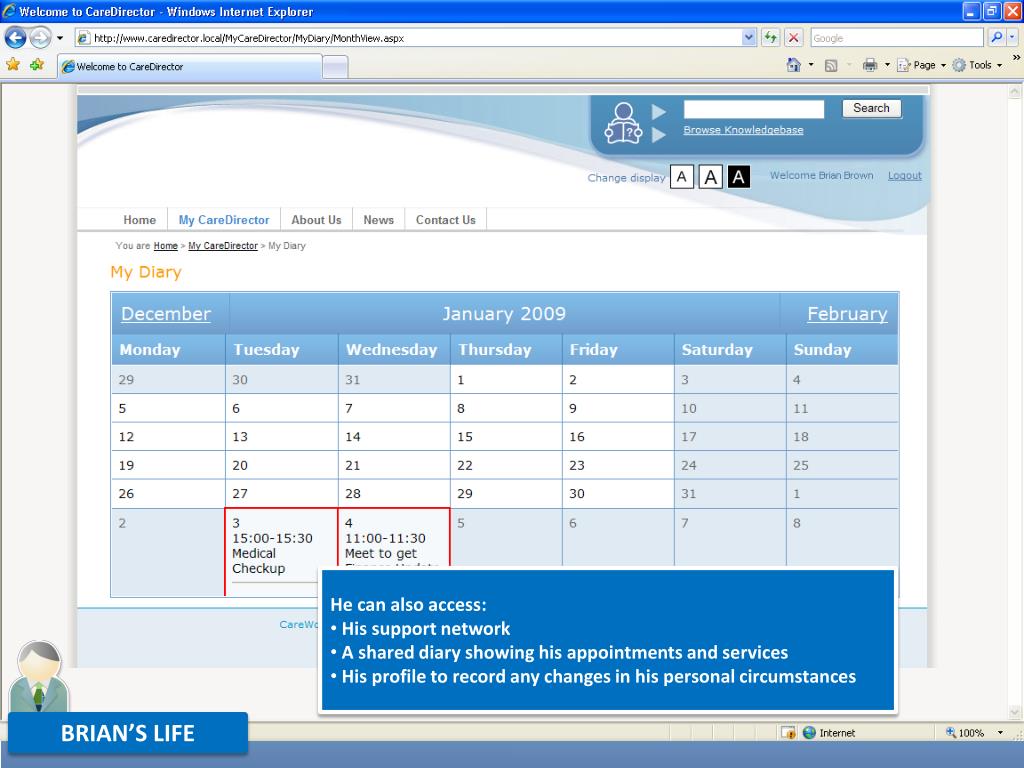
Task: Click Add to Favorites star-plus icon
Action: click(x=37, y=65)
